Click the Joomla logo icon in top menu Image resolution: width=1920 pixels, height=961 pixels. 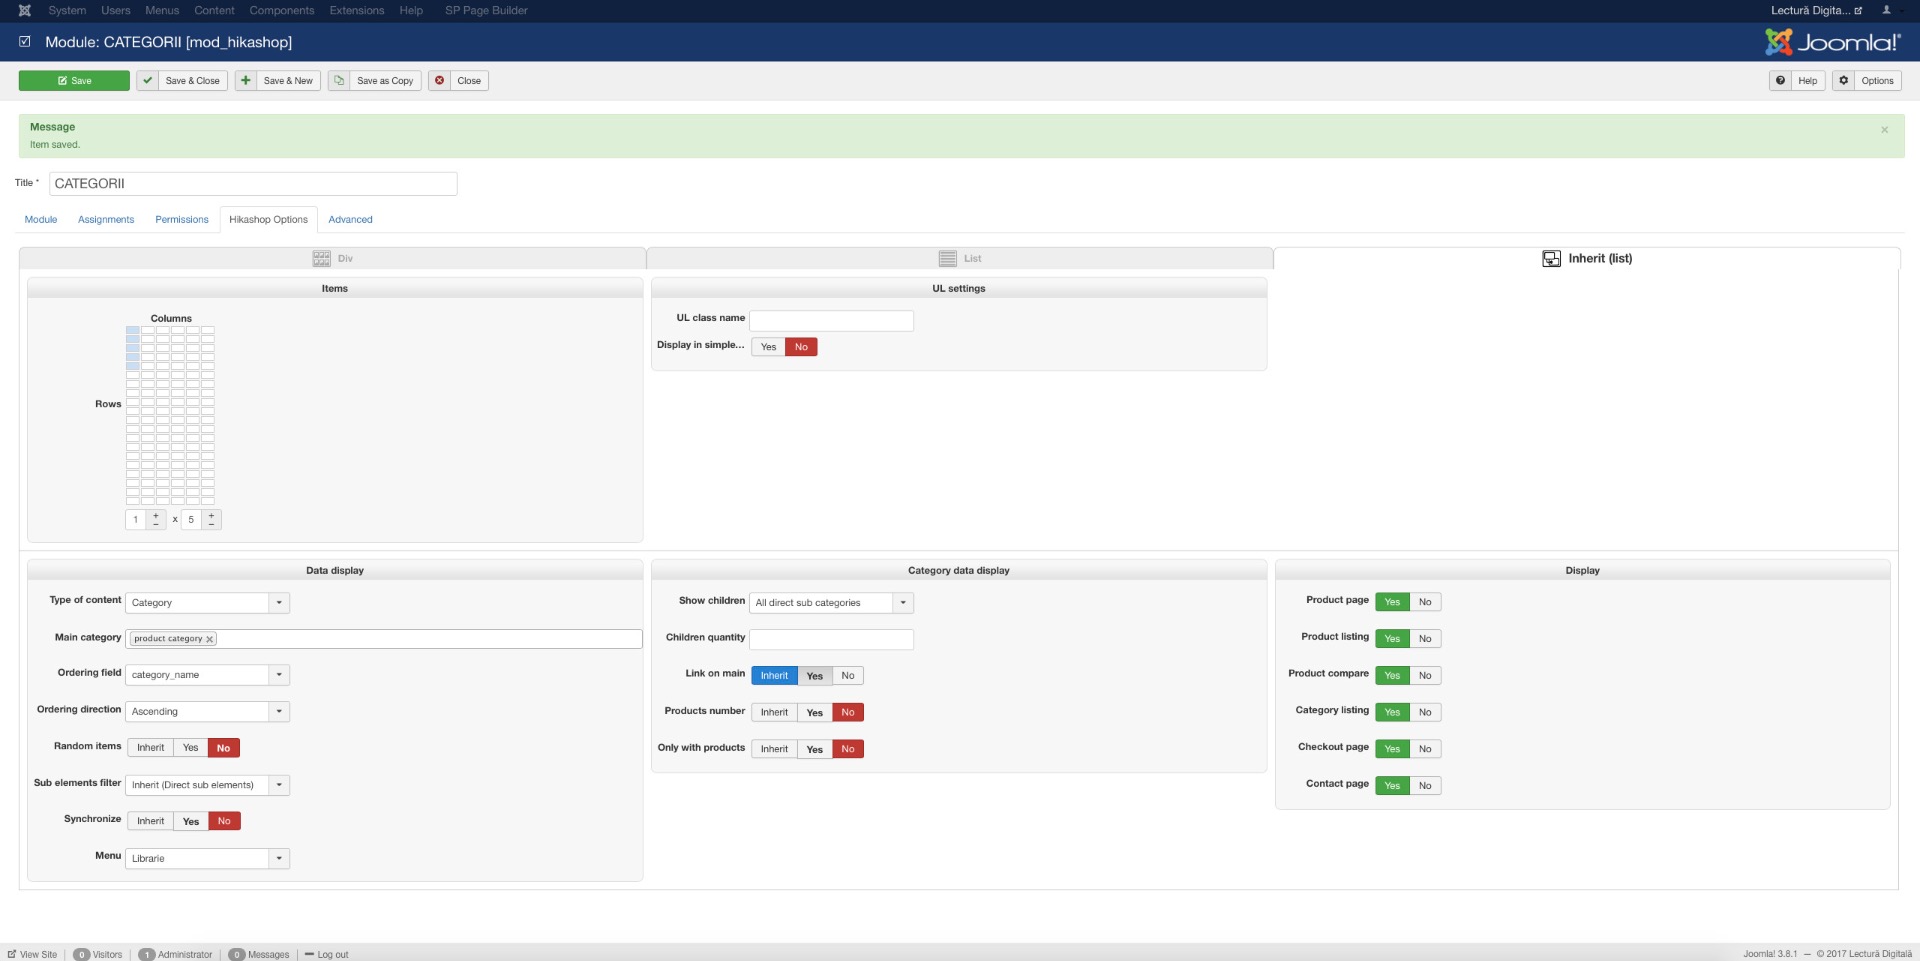(x=25, y=10)
